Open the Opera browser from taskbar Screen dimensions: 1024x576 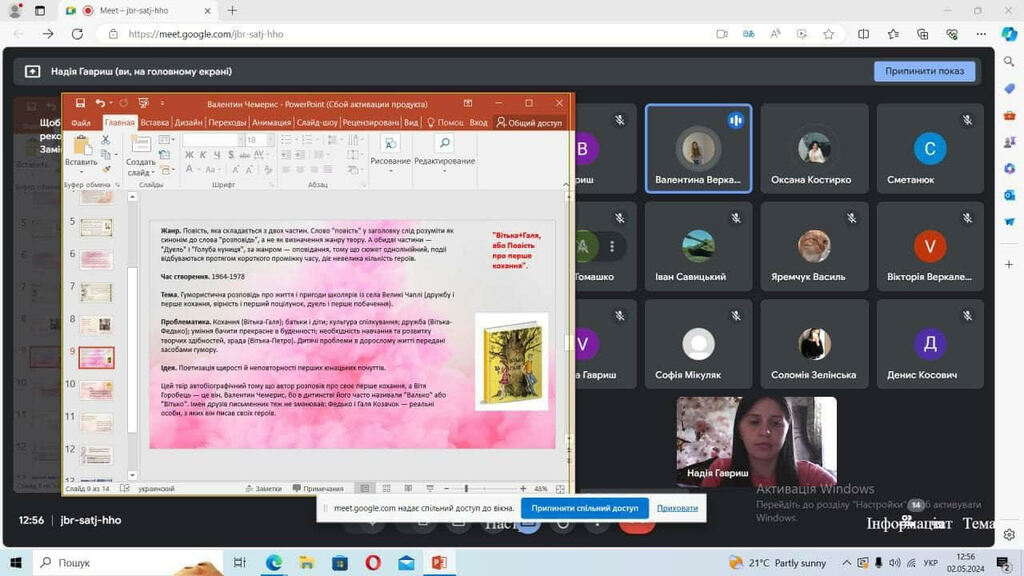pos(372,563)
